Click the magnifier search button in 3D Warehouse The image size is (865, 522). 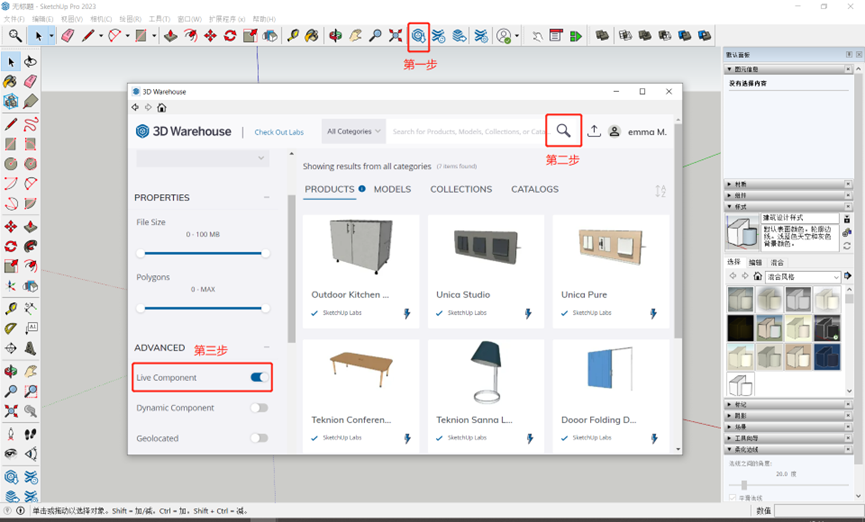564,130
